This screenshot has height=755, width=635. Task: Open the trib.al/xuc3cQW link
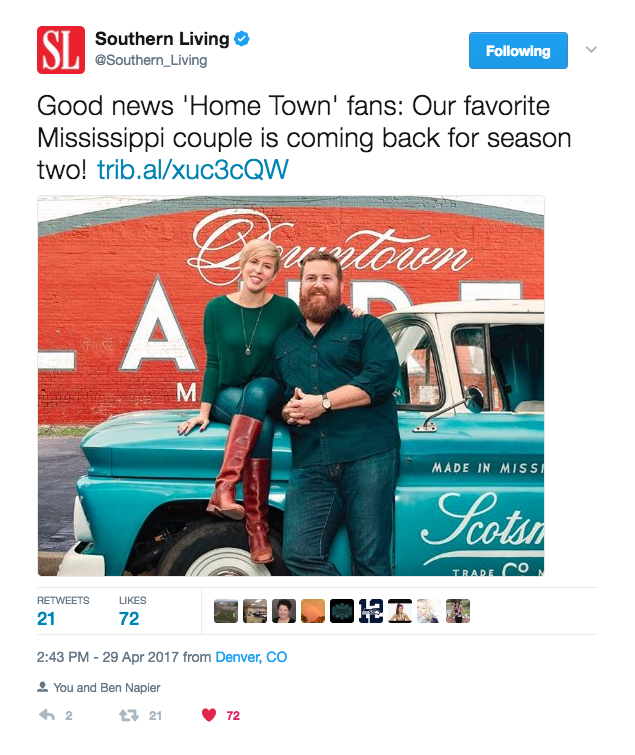(193, 169)
